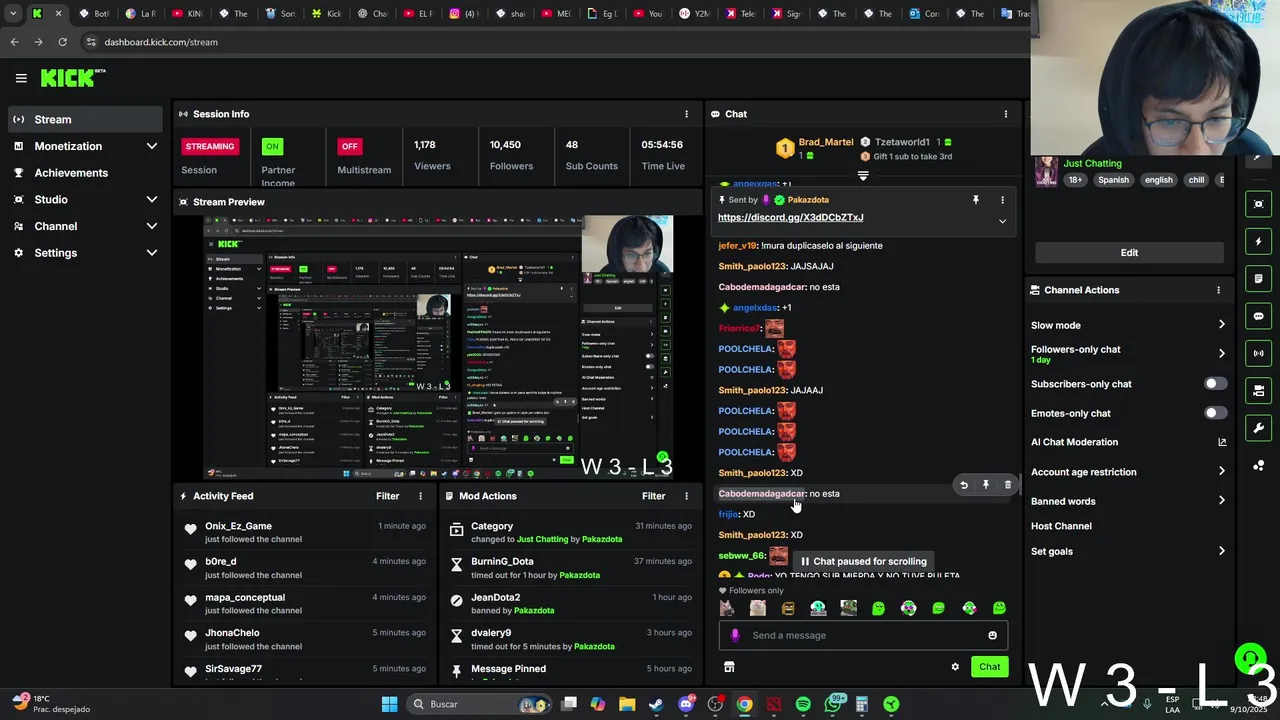Open the broadcast signal icon in the right rail
1280x720 pixels.
click(x=1258, y=353)
